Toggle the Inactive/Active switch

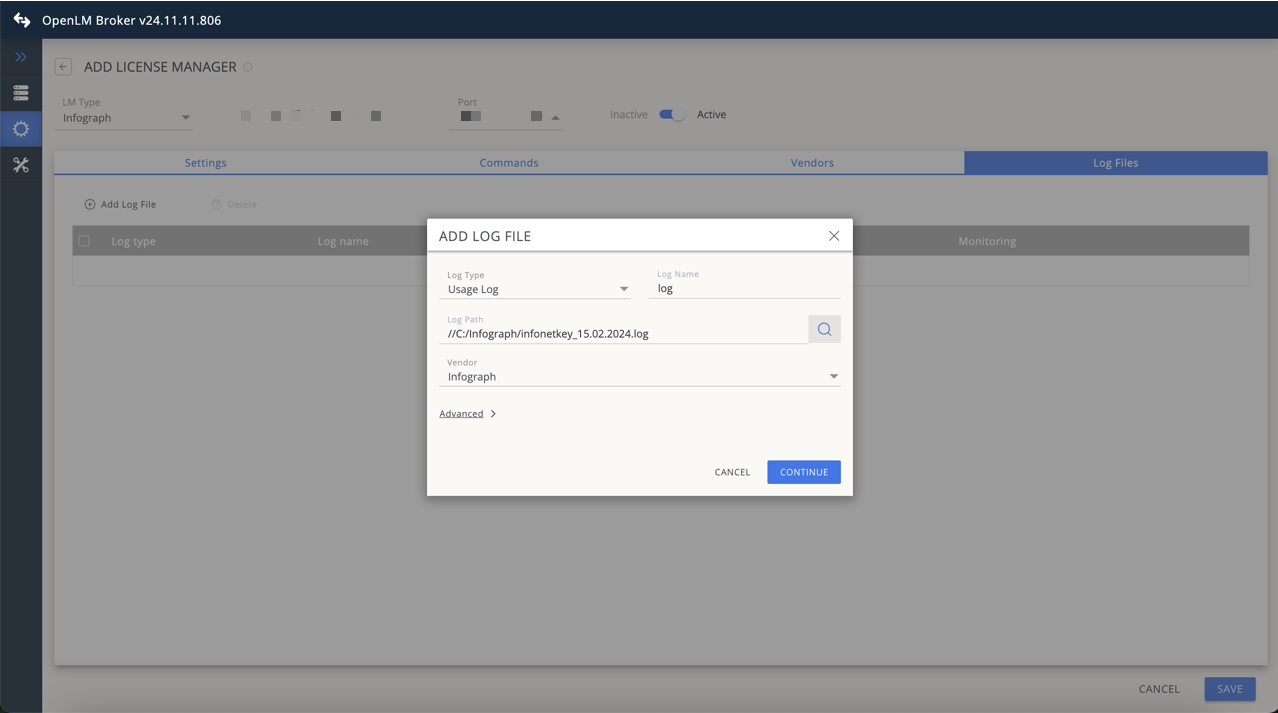click(x=672, y=115)
